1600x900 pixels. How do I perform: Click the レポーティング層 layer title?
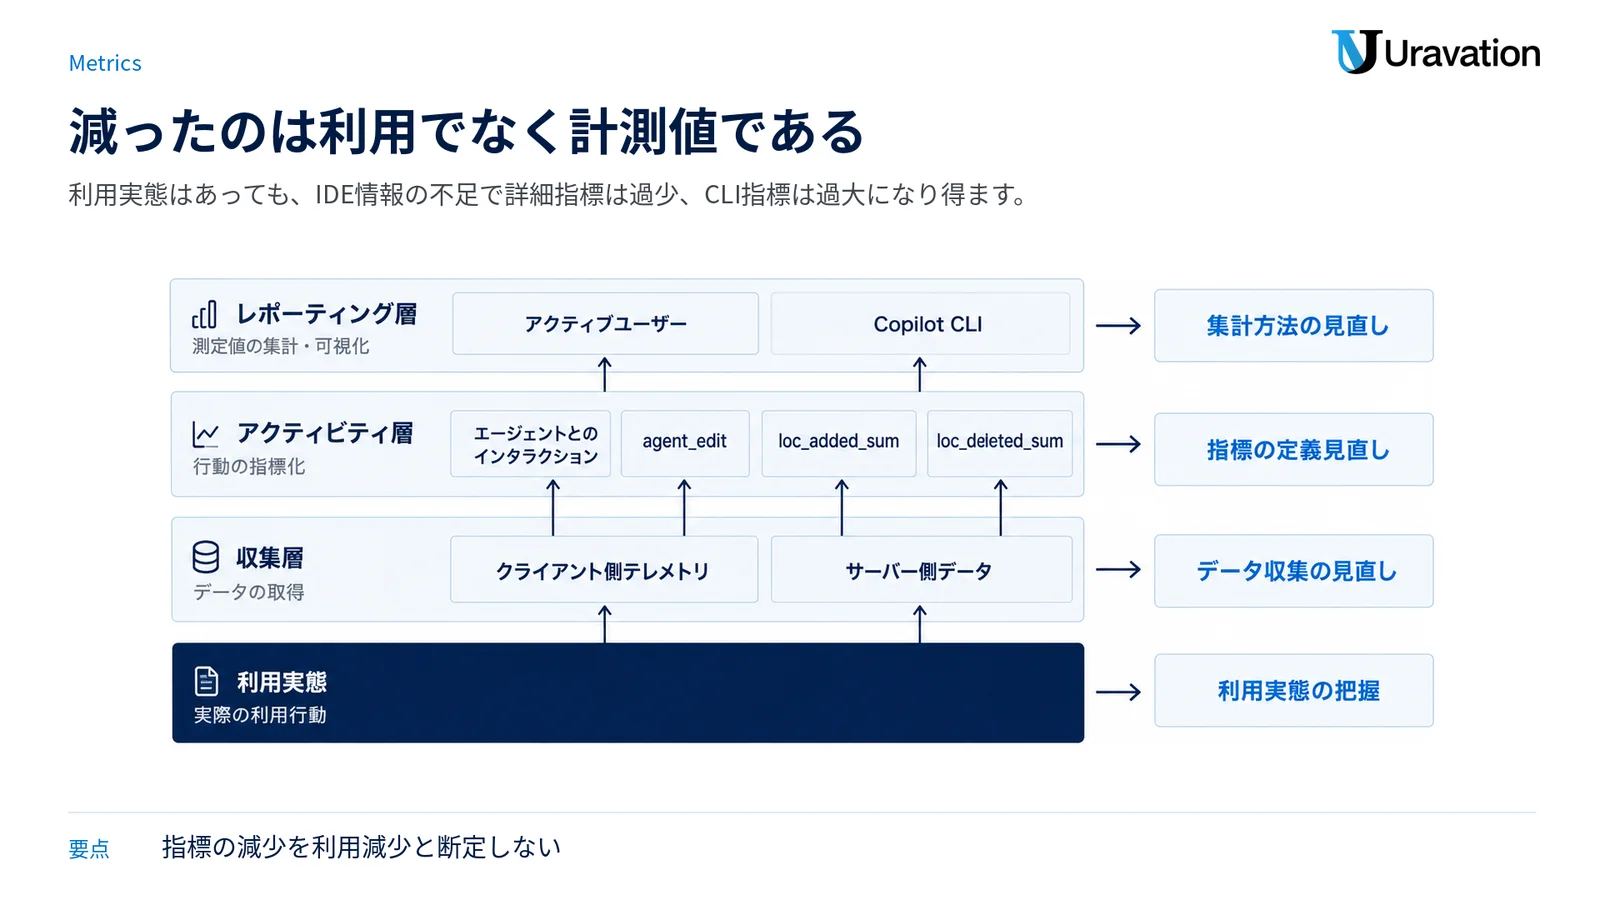[326, 314]
